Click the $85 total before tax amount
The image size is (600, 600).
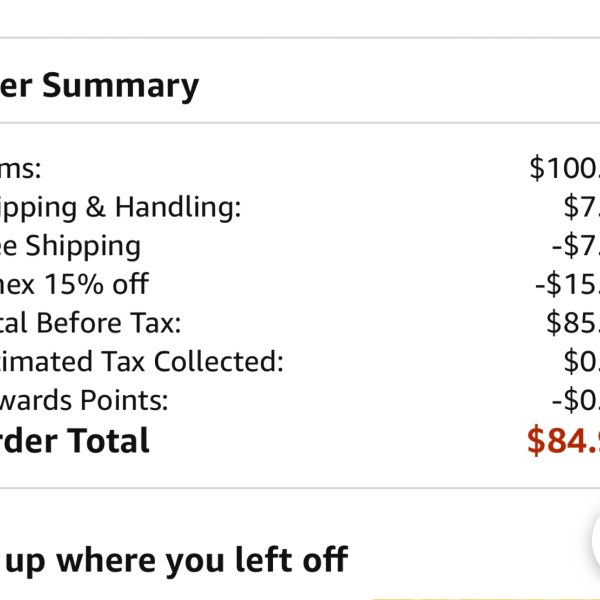coord(573,323)
